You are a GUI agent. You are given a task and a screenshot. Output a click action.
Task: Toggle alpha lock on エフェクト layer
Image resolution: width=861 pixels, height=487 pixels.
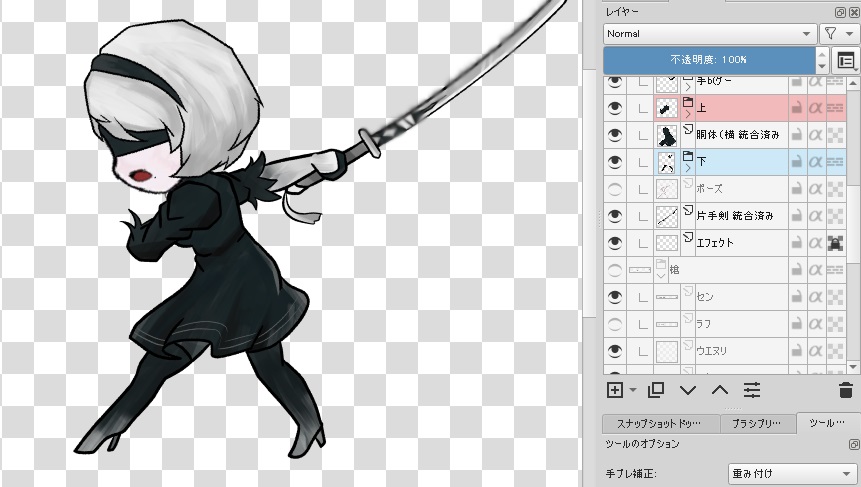835,243
